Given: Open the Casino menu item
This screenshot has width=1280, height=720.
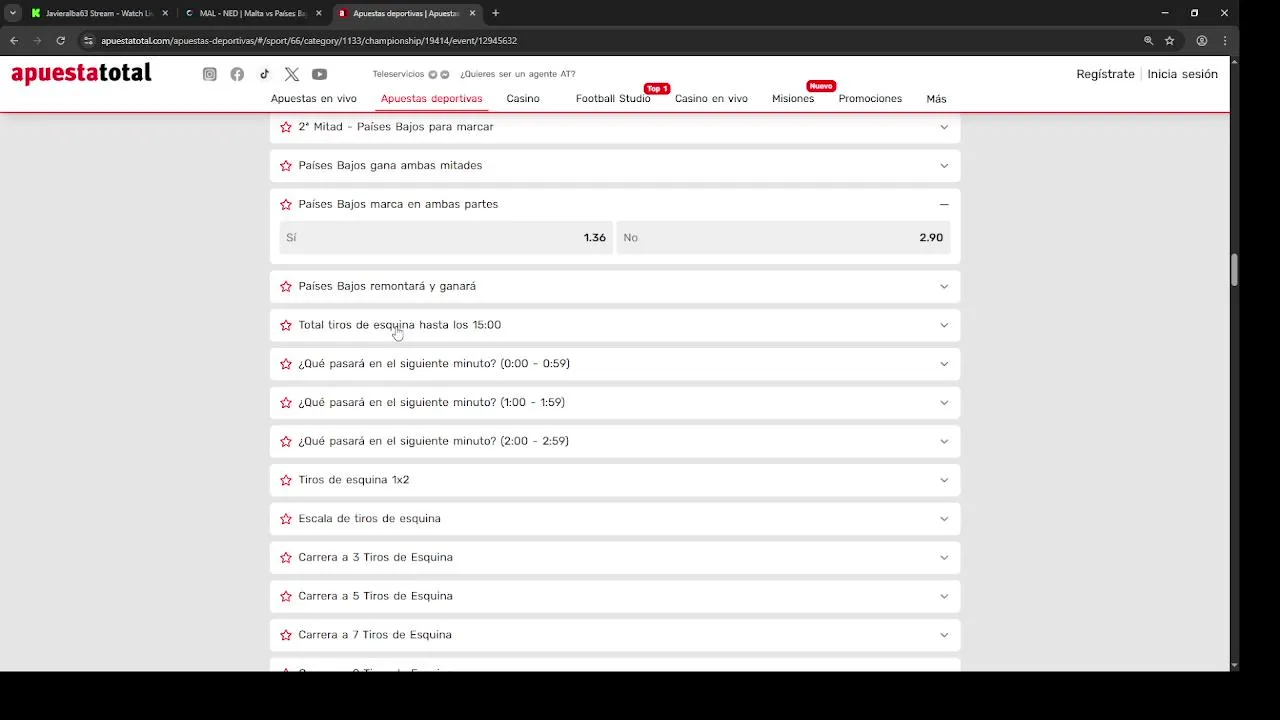Looking at the screenshot, I should tap(523, 99).
